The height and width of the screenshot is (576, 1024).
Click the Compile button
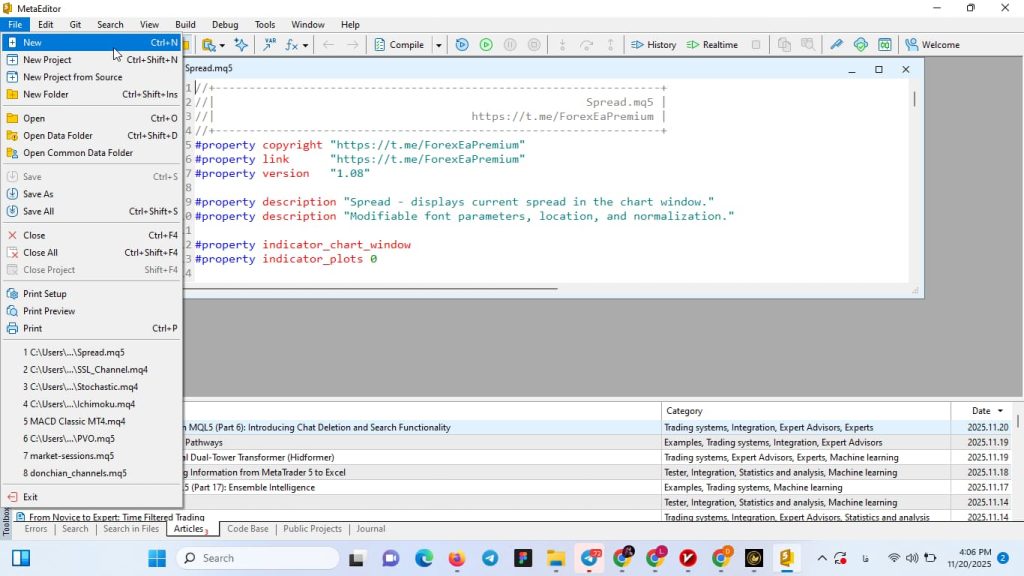399,44
